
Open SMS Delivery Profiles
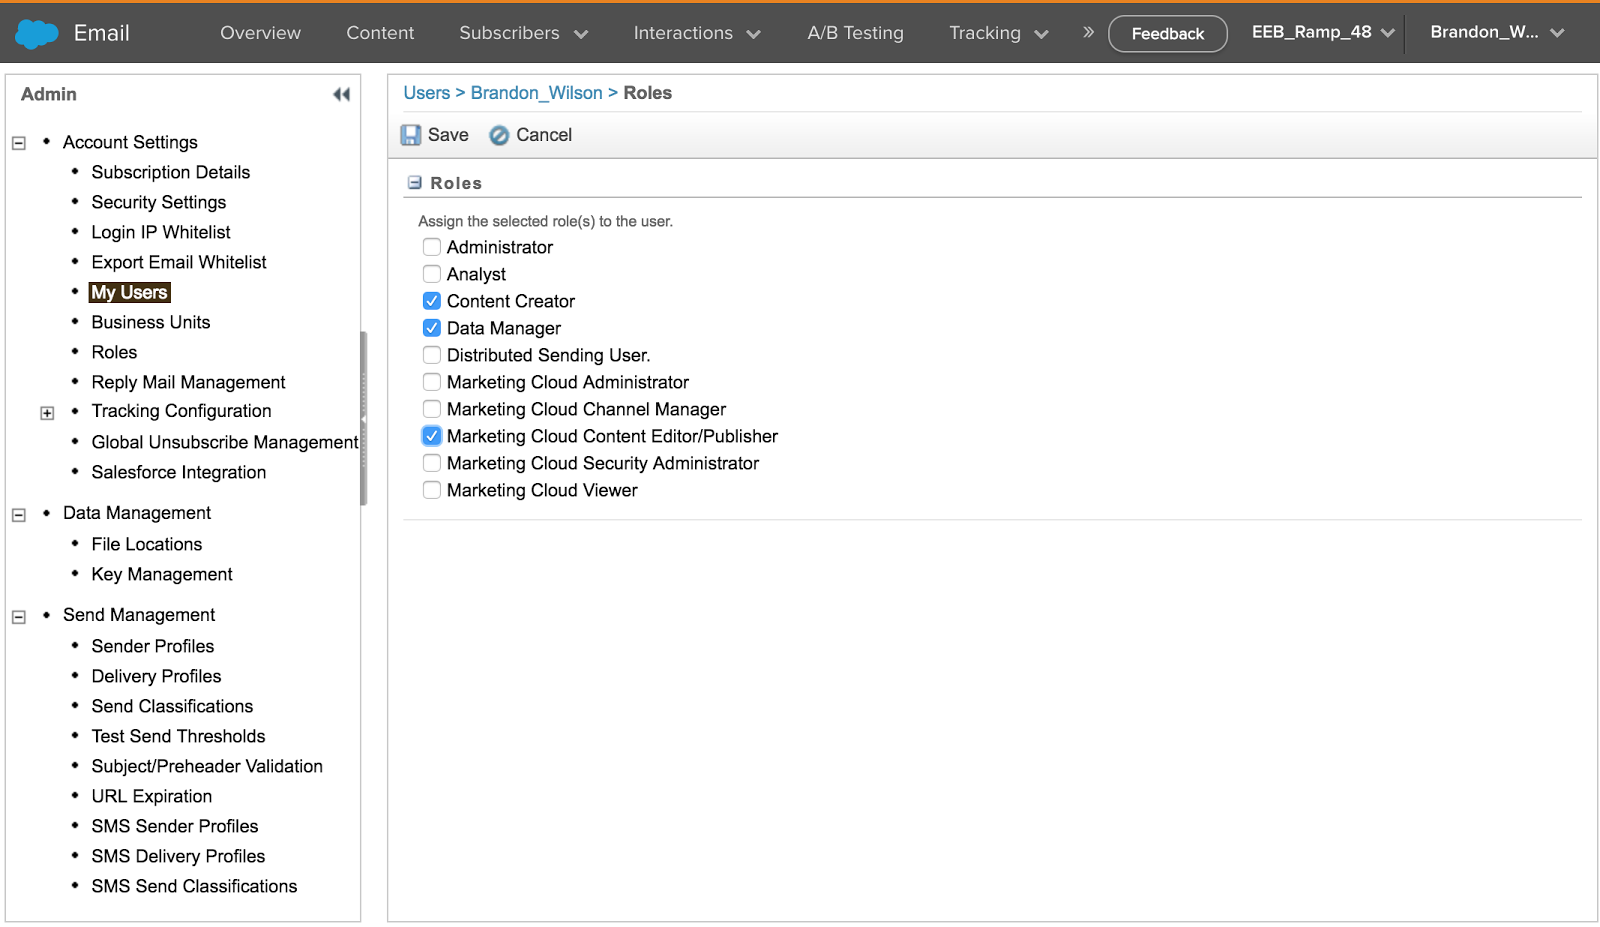point(178,856)
